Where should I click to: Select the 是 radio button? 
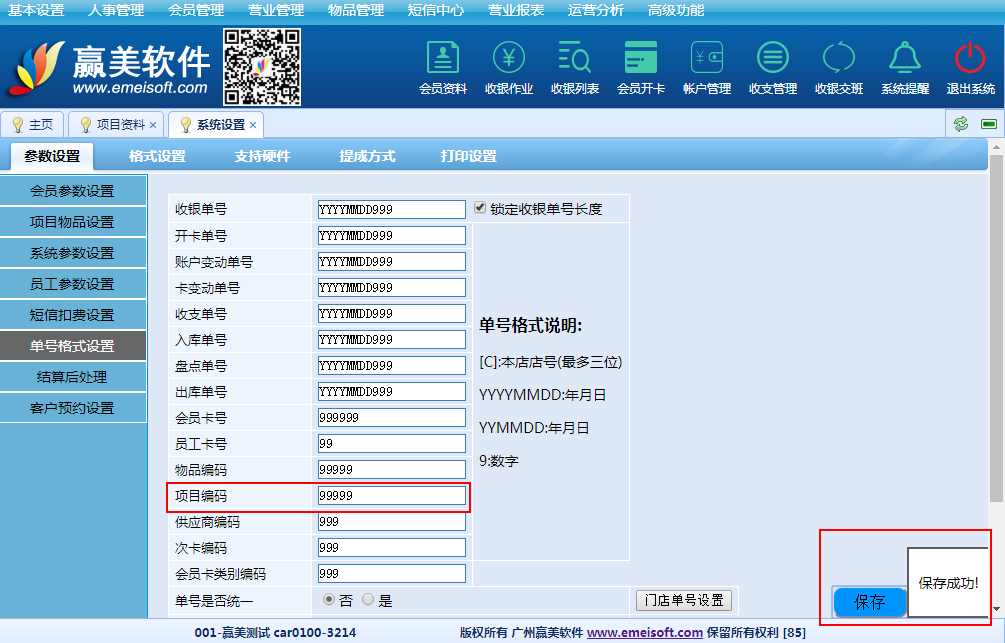(368, 600)
